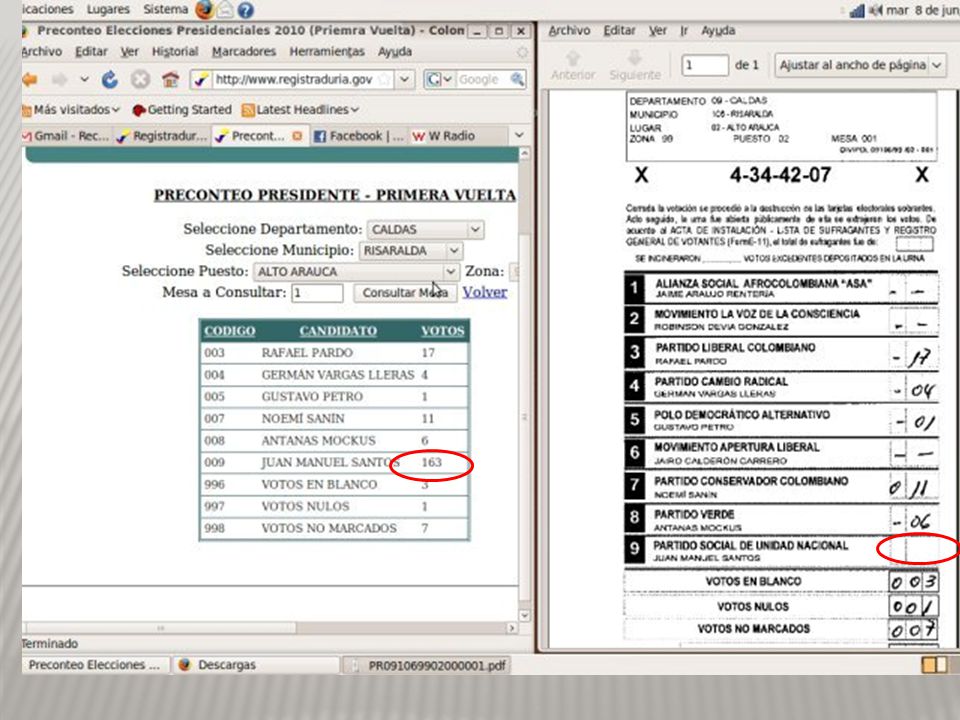This screenshot has height=720, width=960.
Task: Open Firefox Ayuda menu
Action: (395, 52)
